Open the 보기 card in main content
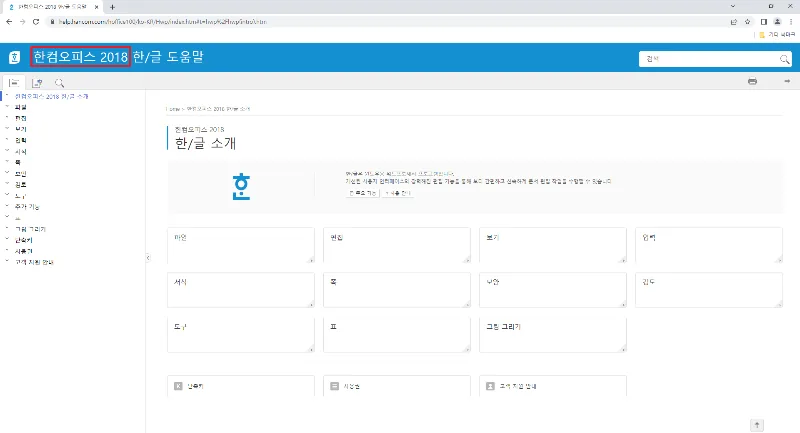 [x=553, y=245]
